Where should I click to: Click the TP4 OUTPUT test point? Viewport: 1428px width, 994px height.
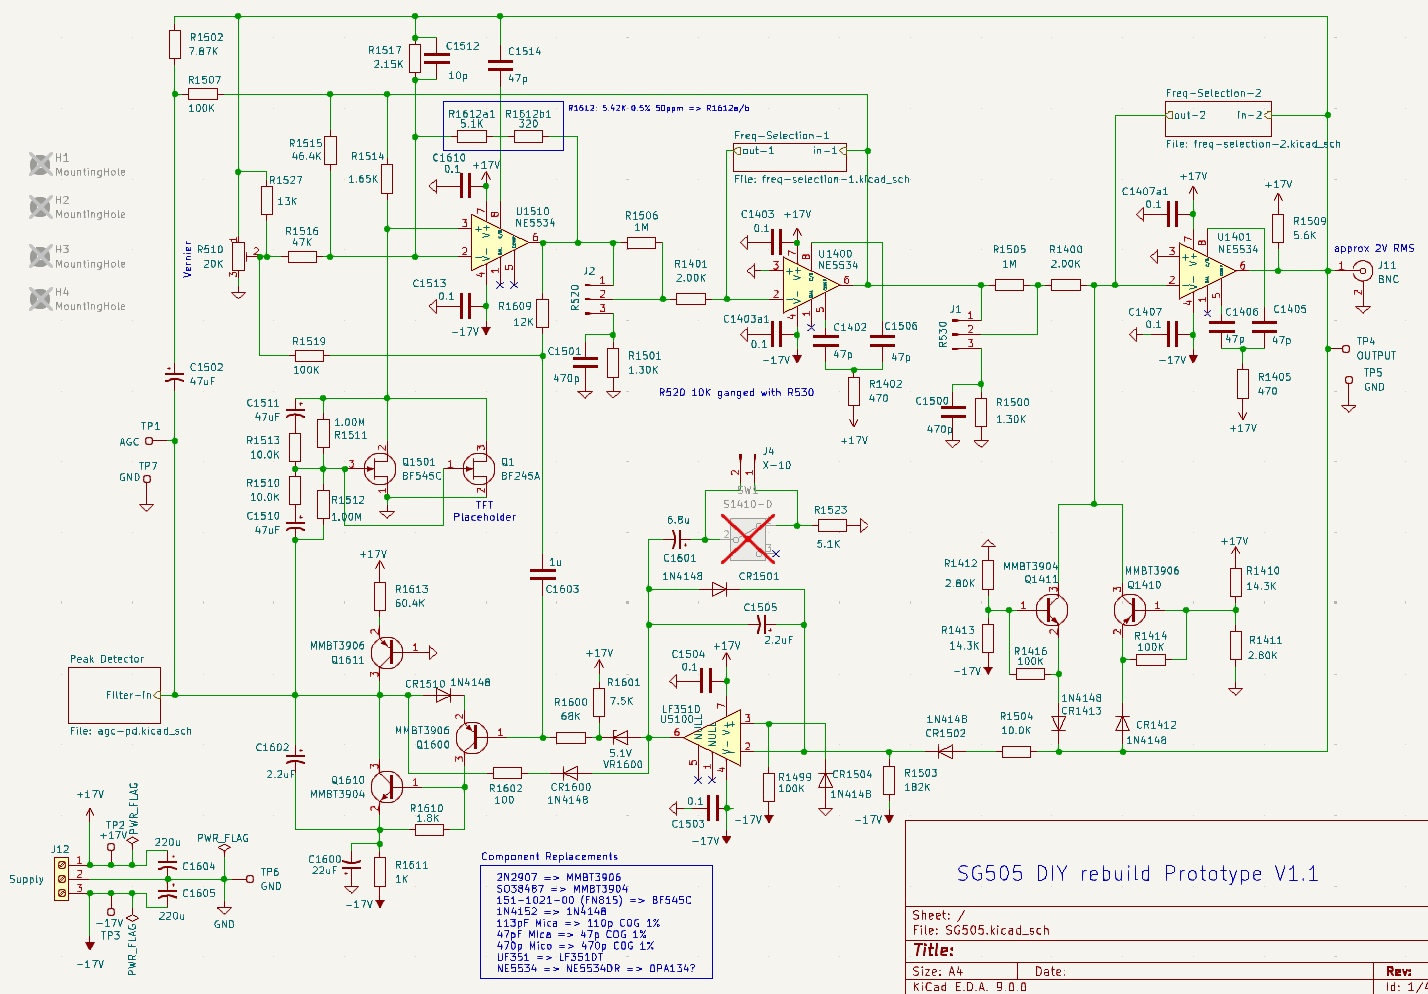[x=1344, y=349]
